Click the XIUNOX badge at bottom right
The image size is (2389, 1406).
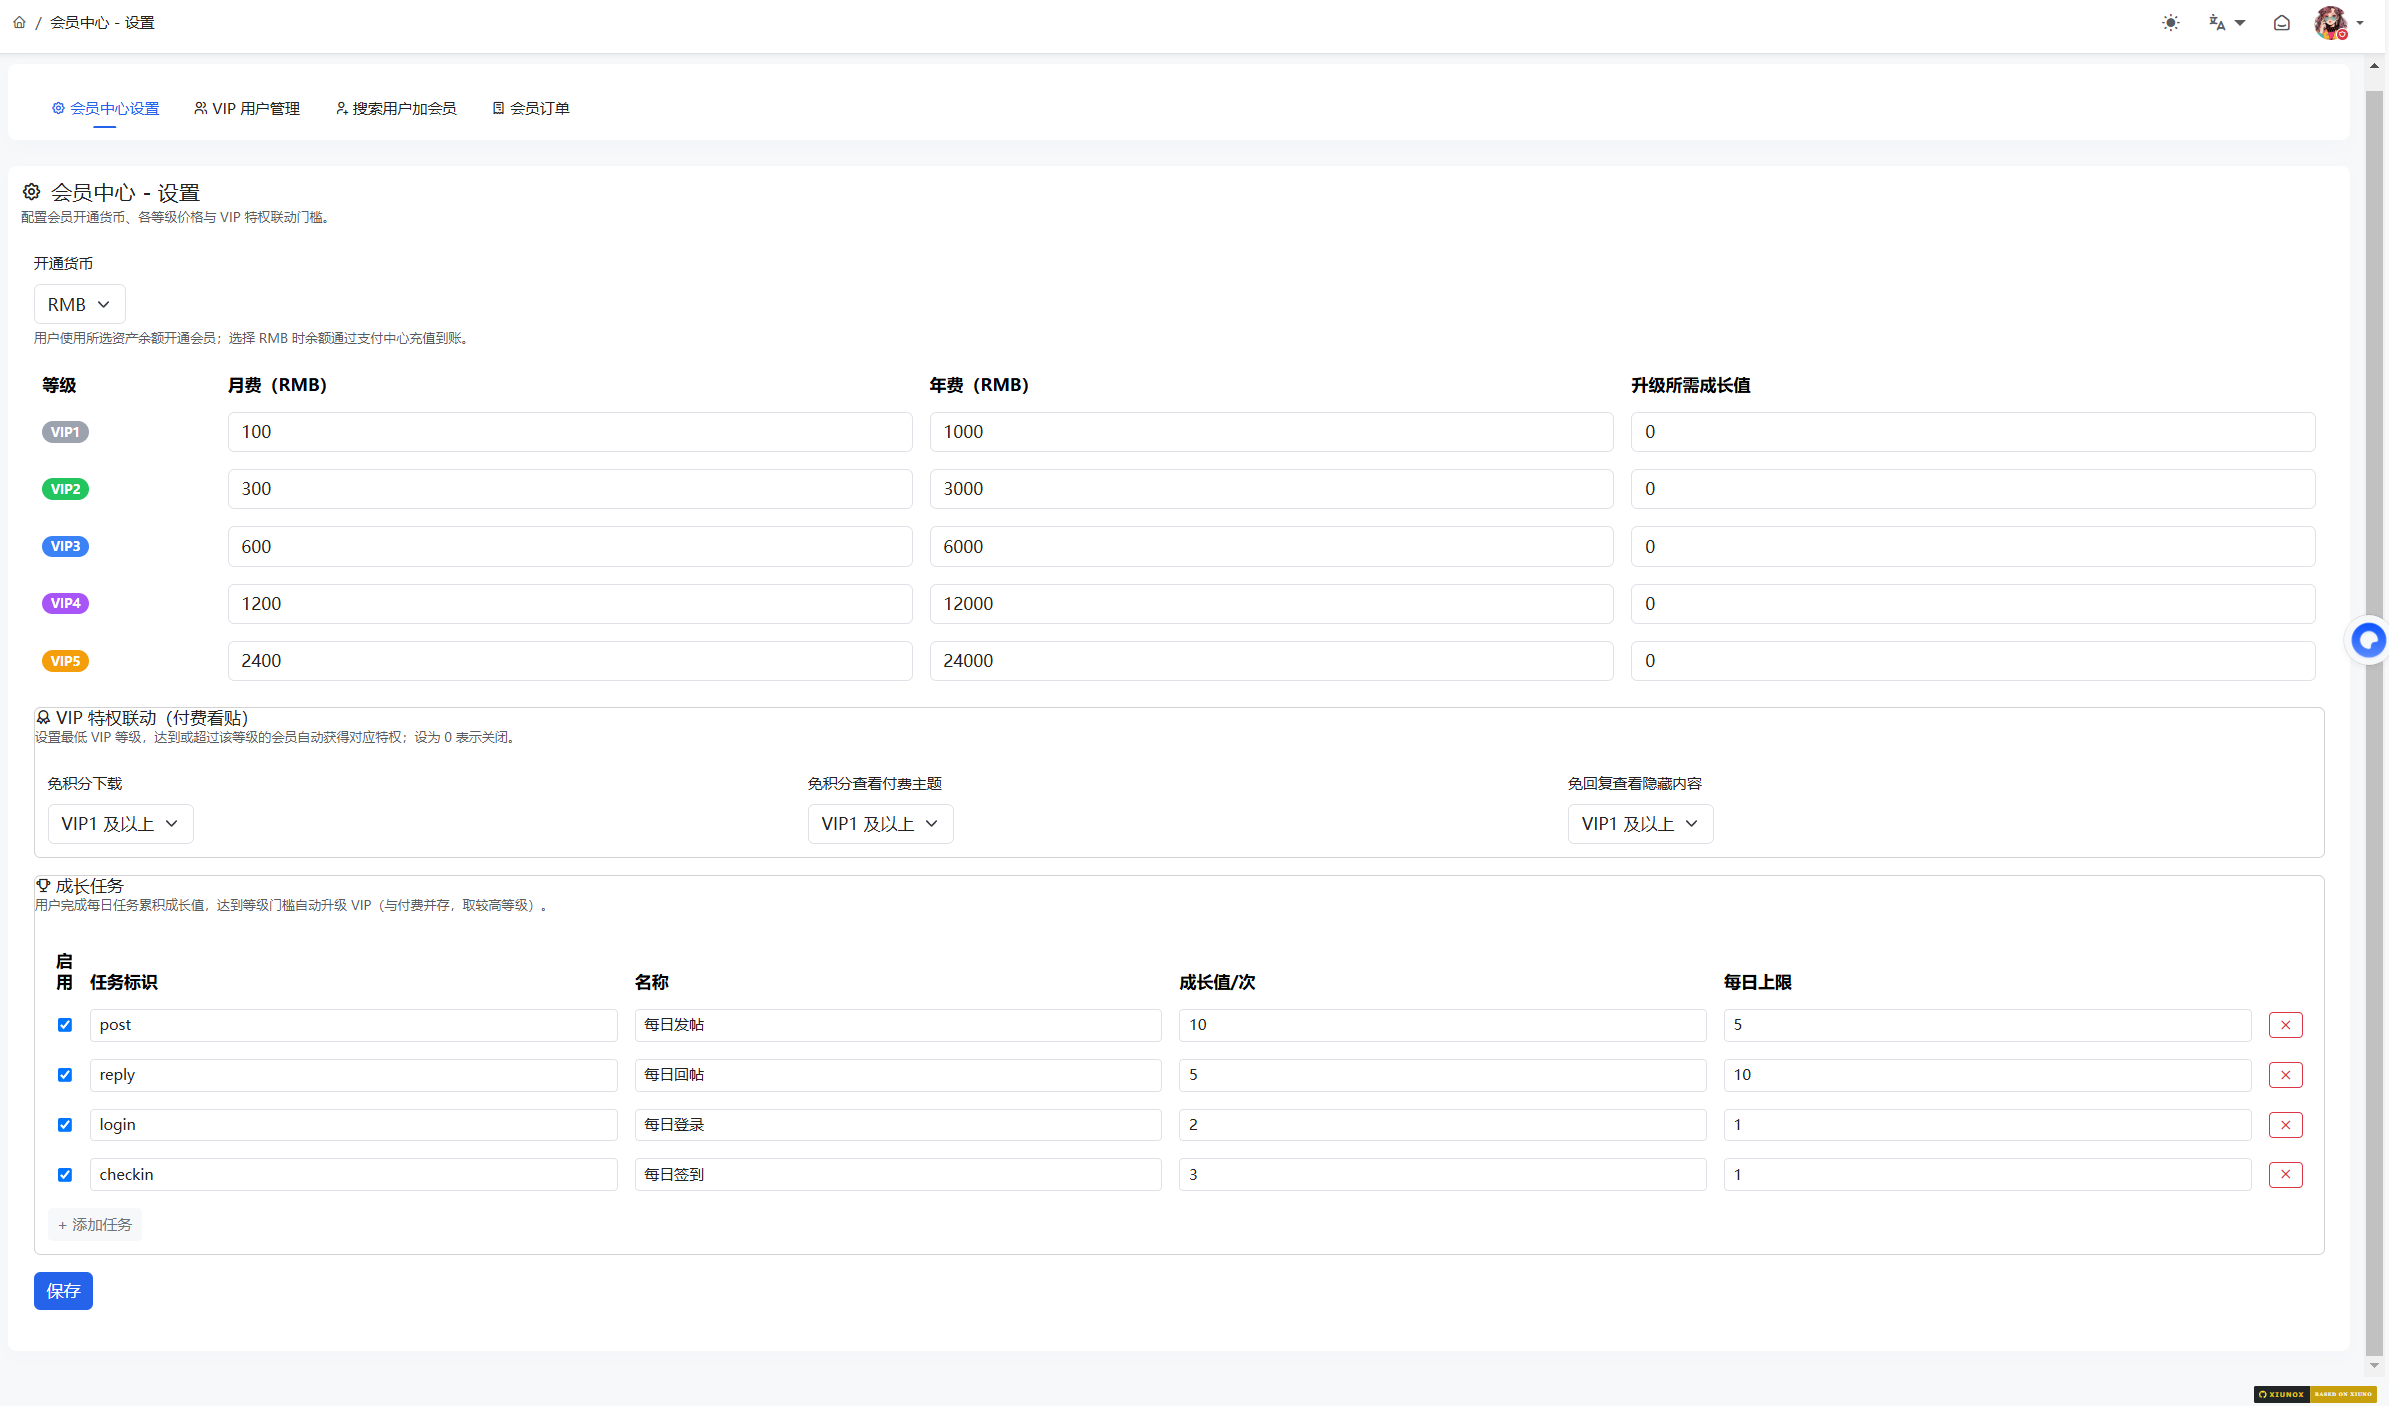[x=2315, y=1394]
